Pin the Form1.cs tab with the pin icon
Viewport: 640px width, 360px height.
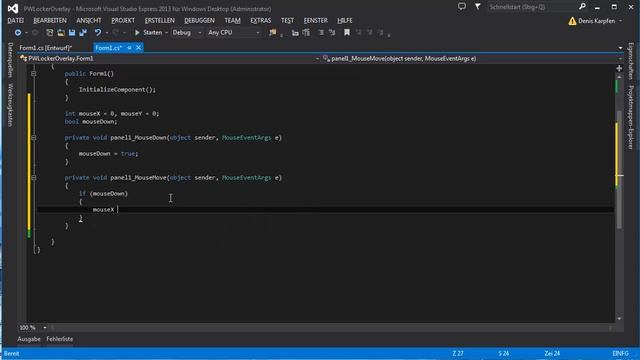click(x=129, y=48)
